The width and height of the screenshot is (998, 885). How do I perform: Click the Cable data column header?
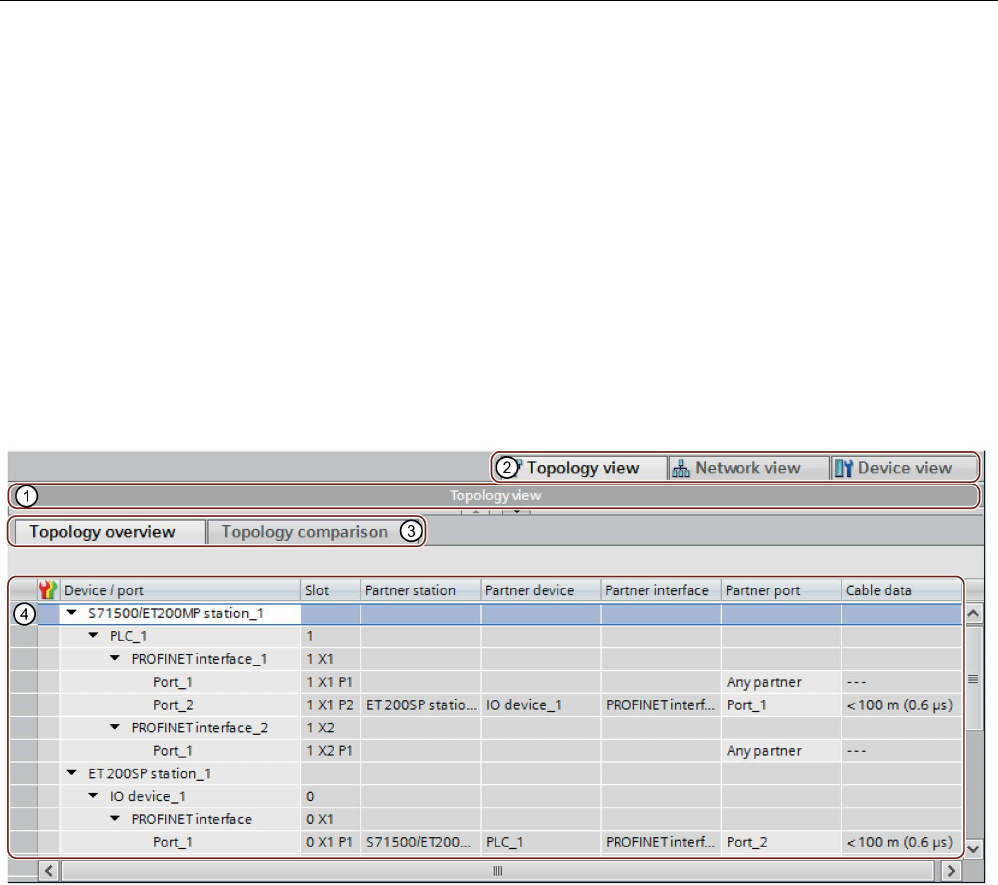(x=901, y=590)
